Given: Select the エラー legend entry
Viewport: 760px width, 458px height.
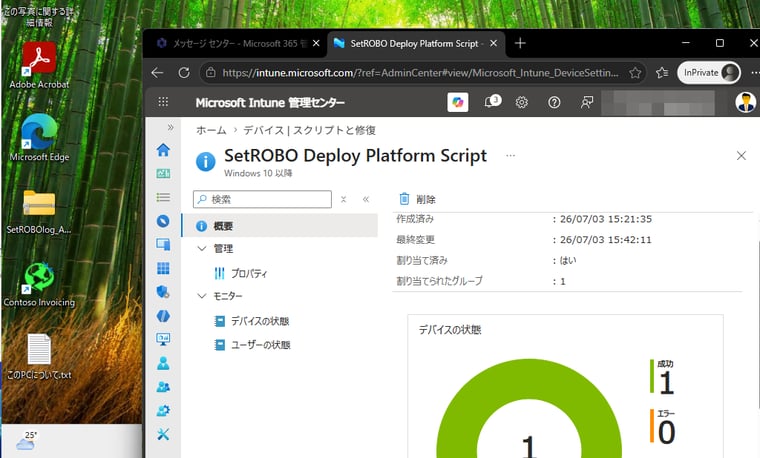Looking at the screenshot, I should click(663, 426).
